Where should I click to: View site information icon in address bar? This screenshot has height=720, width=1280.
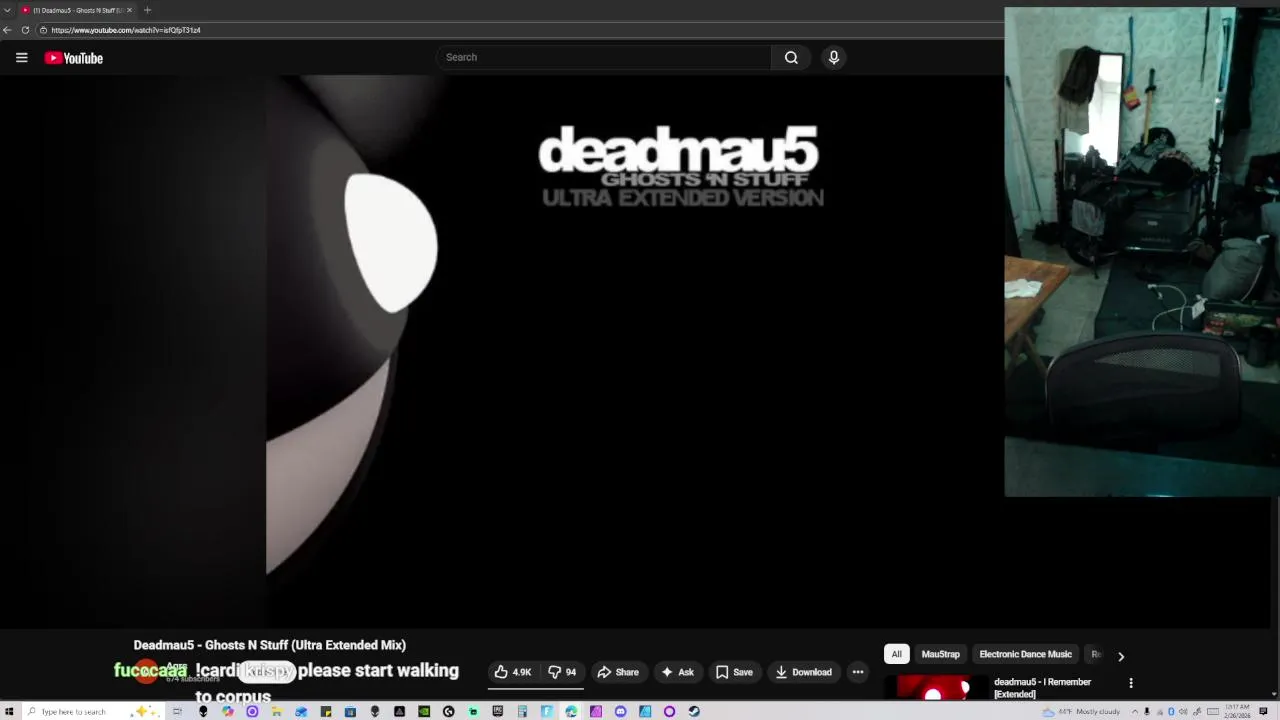click(x=43, y=30)
